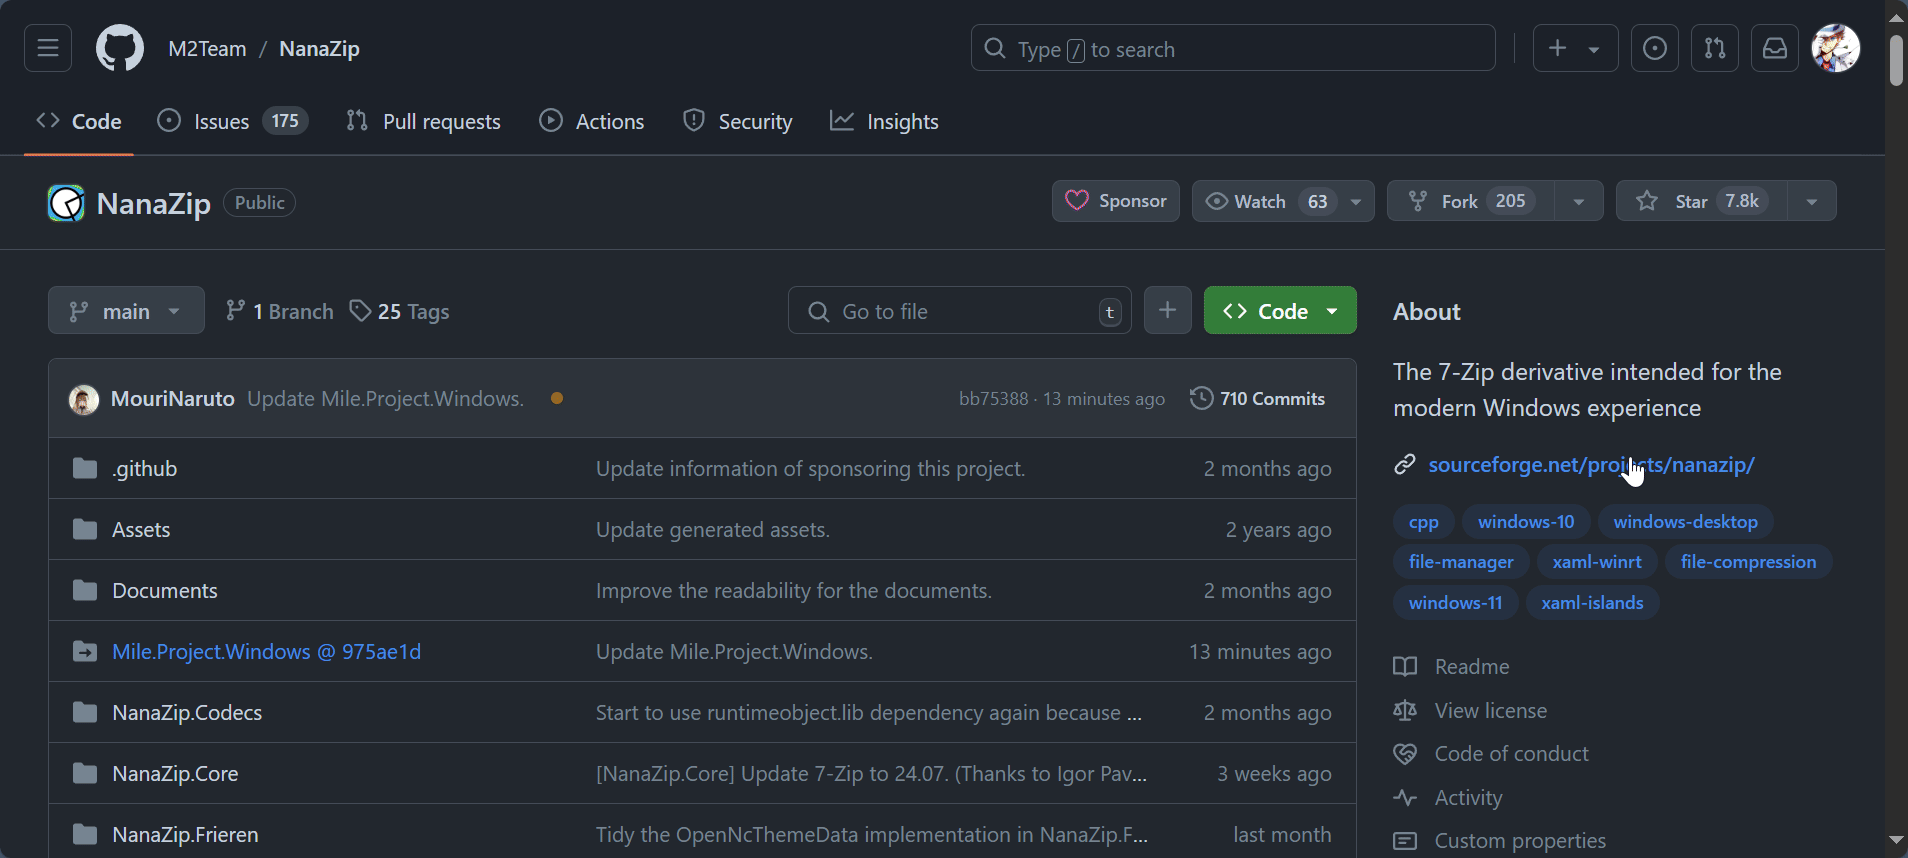Click the Sponsor heart icon
The width and height of the screenshot is (1908, 858).
(1077, 201)
